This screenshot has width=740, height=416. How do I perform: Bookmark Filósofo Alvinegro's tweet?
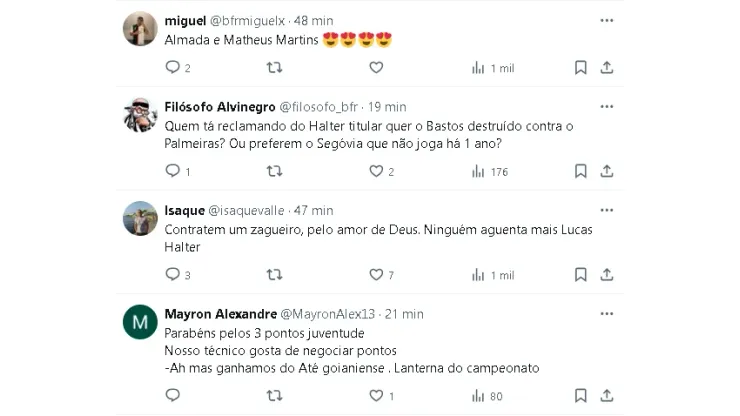click(x=580, y=171)
